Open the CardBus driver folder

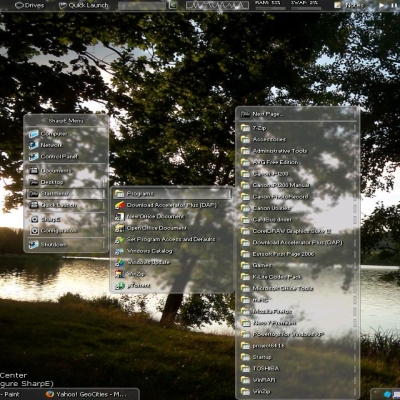point(298,220)
